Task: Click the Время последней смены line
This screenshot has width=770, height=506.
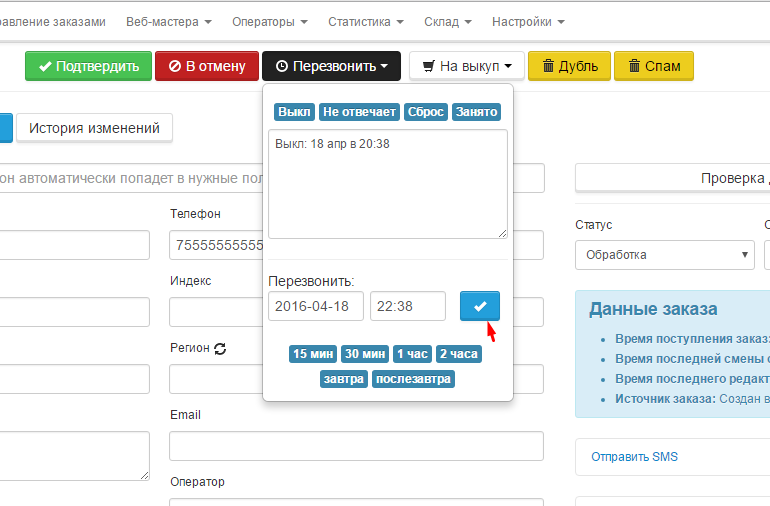Action: 692,359
